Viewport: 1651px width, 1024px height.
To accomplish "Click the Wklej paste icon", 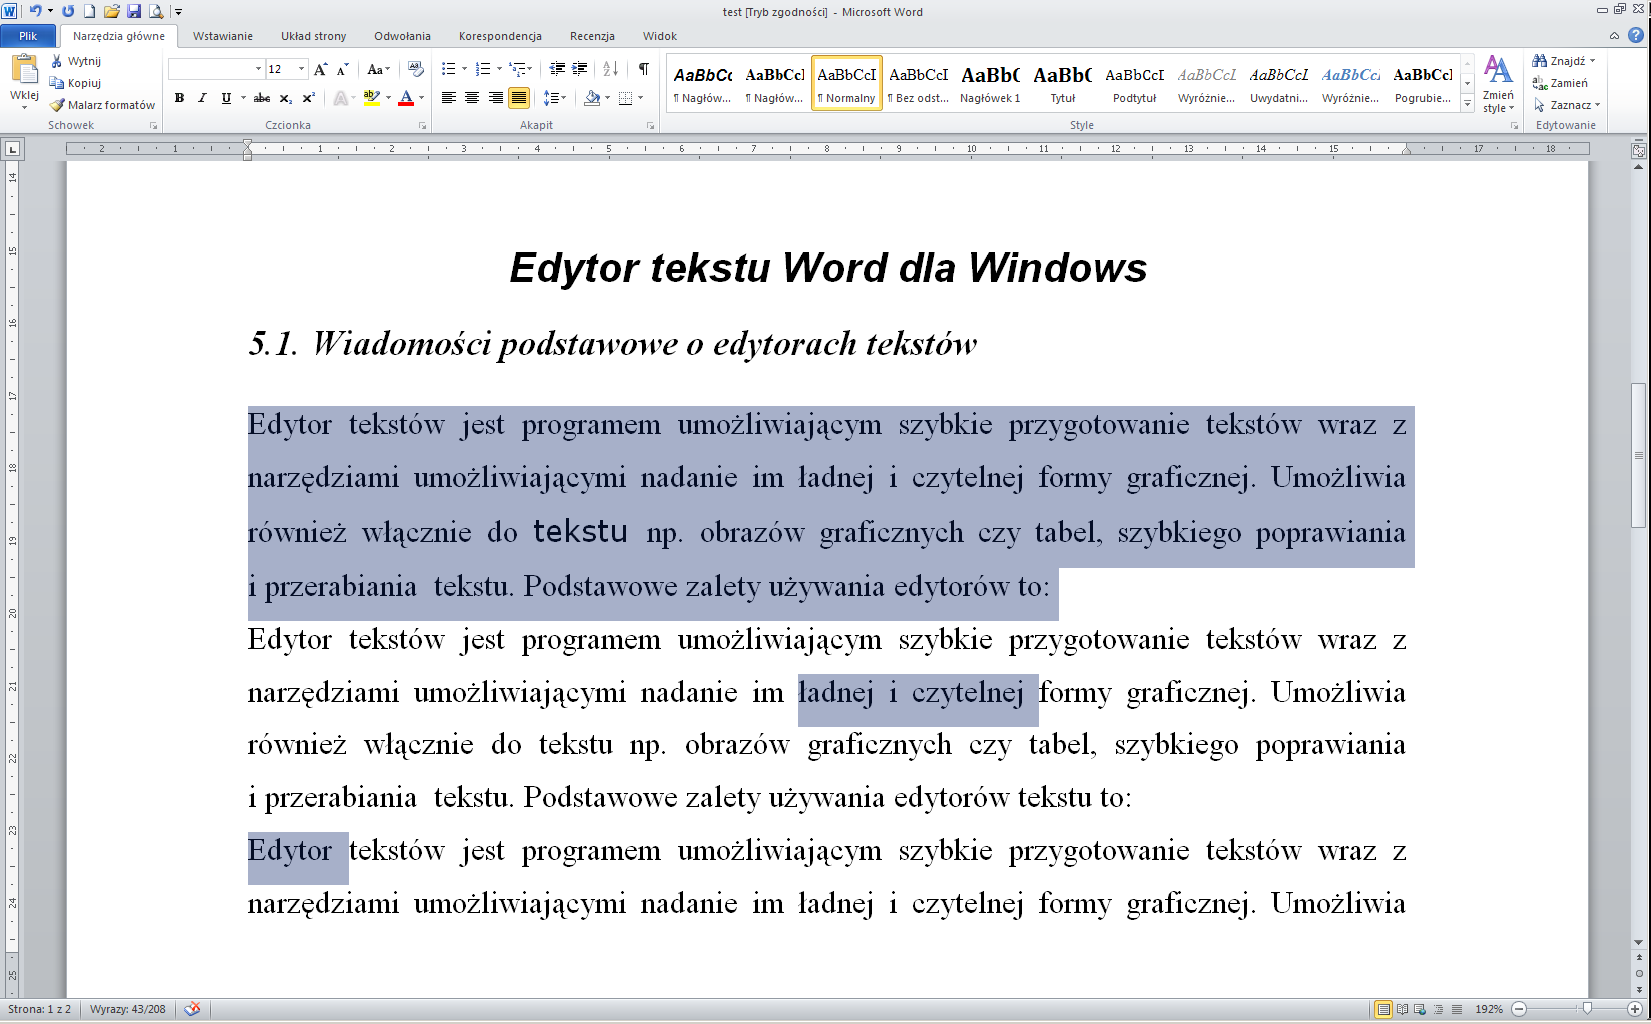I will (x=24, y=70).
